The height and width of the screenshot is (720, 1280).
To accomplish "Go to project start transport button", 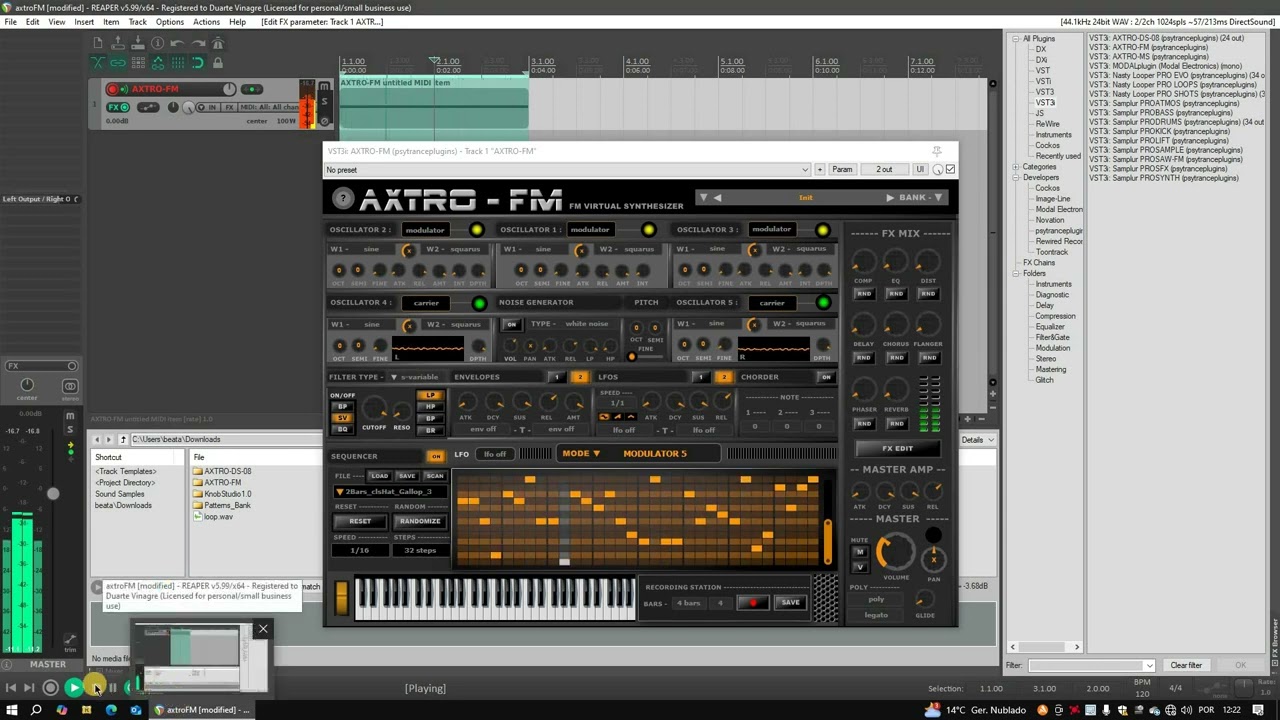I will 11,688.
